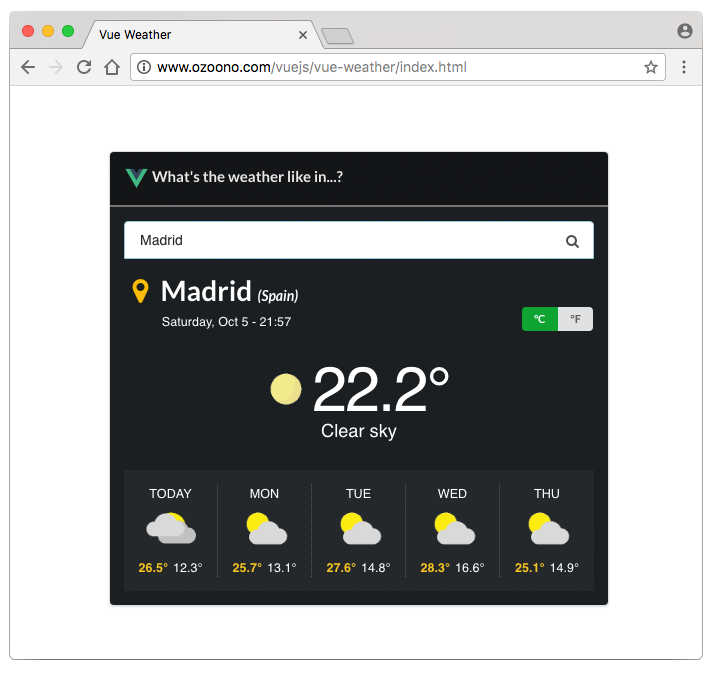
Task: Click the MON forecast label
Action: click(x=264, y=494)
